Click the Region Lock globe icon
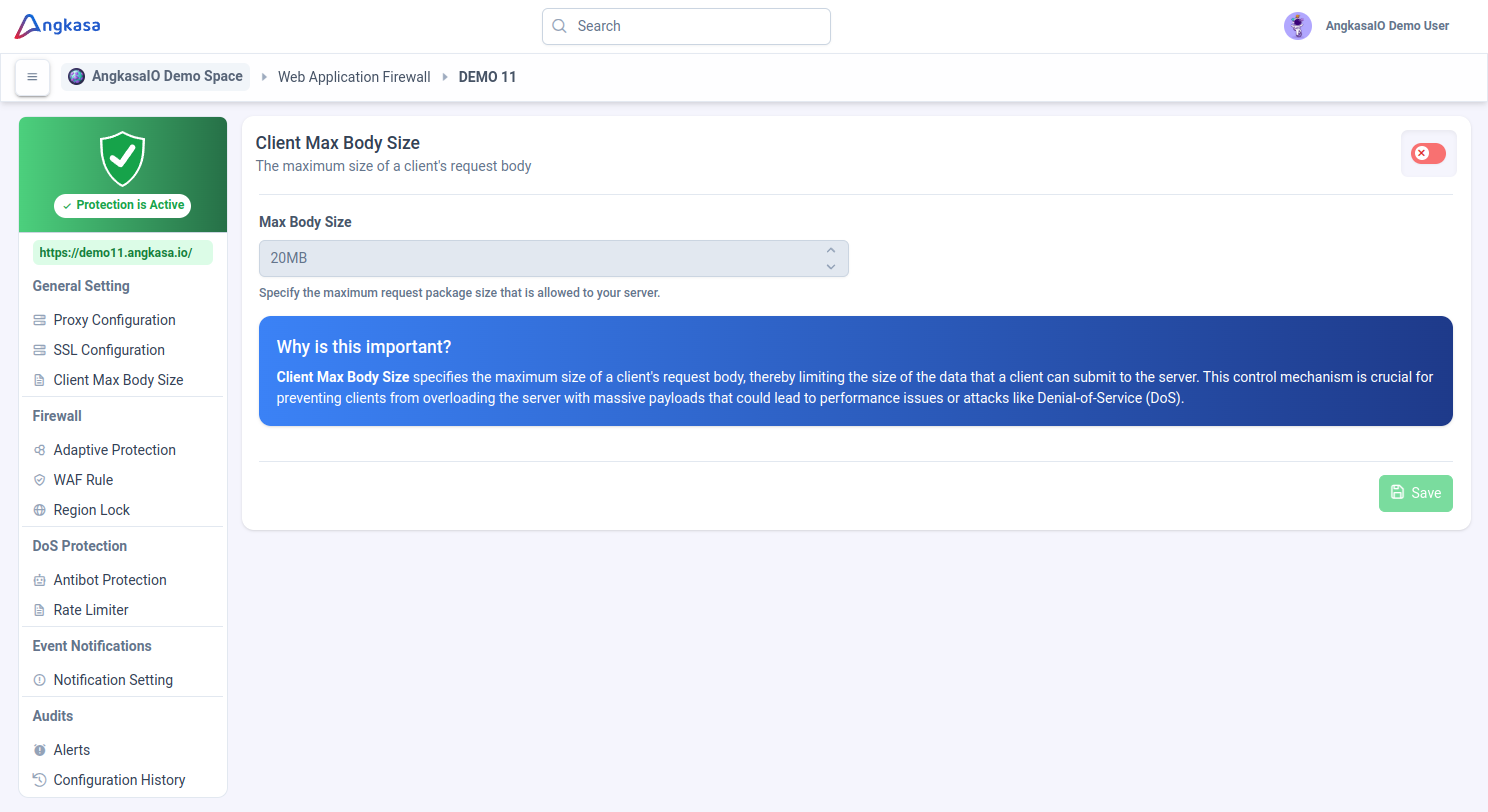Image resolution: width=1488 pixels, height=812 pixels. pos(40,510)
